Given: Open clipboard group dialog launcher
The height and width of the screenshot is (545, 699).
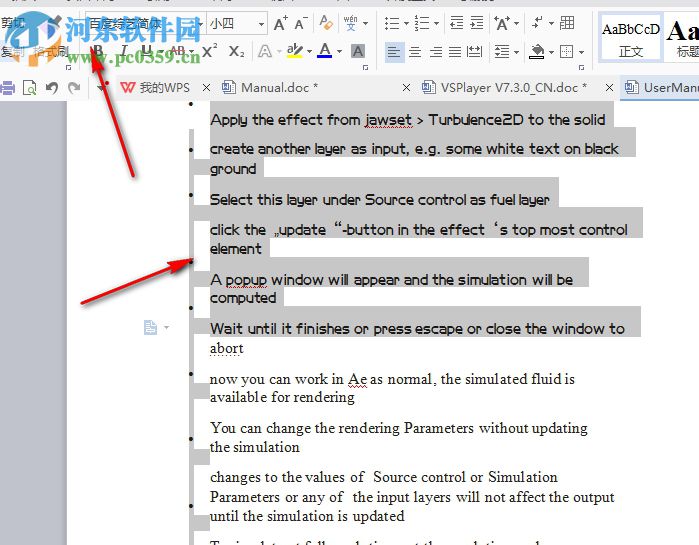Looking at the screenshot, I should click(68, 68).
